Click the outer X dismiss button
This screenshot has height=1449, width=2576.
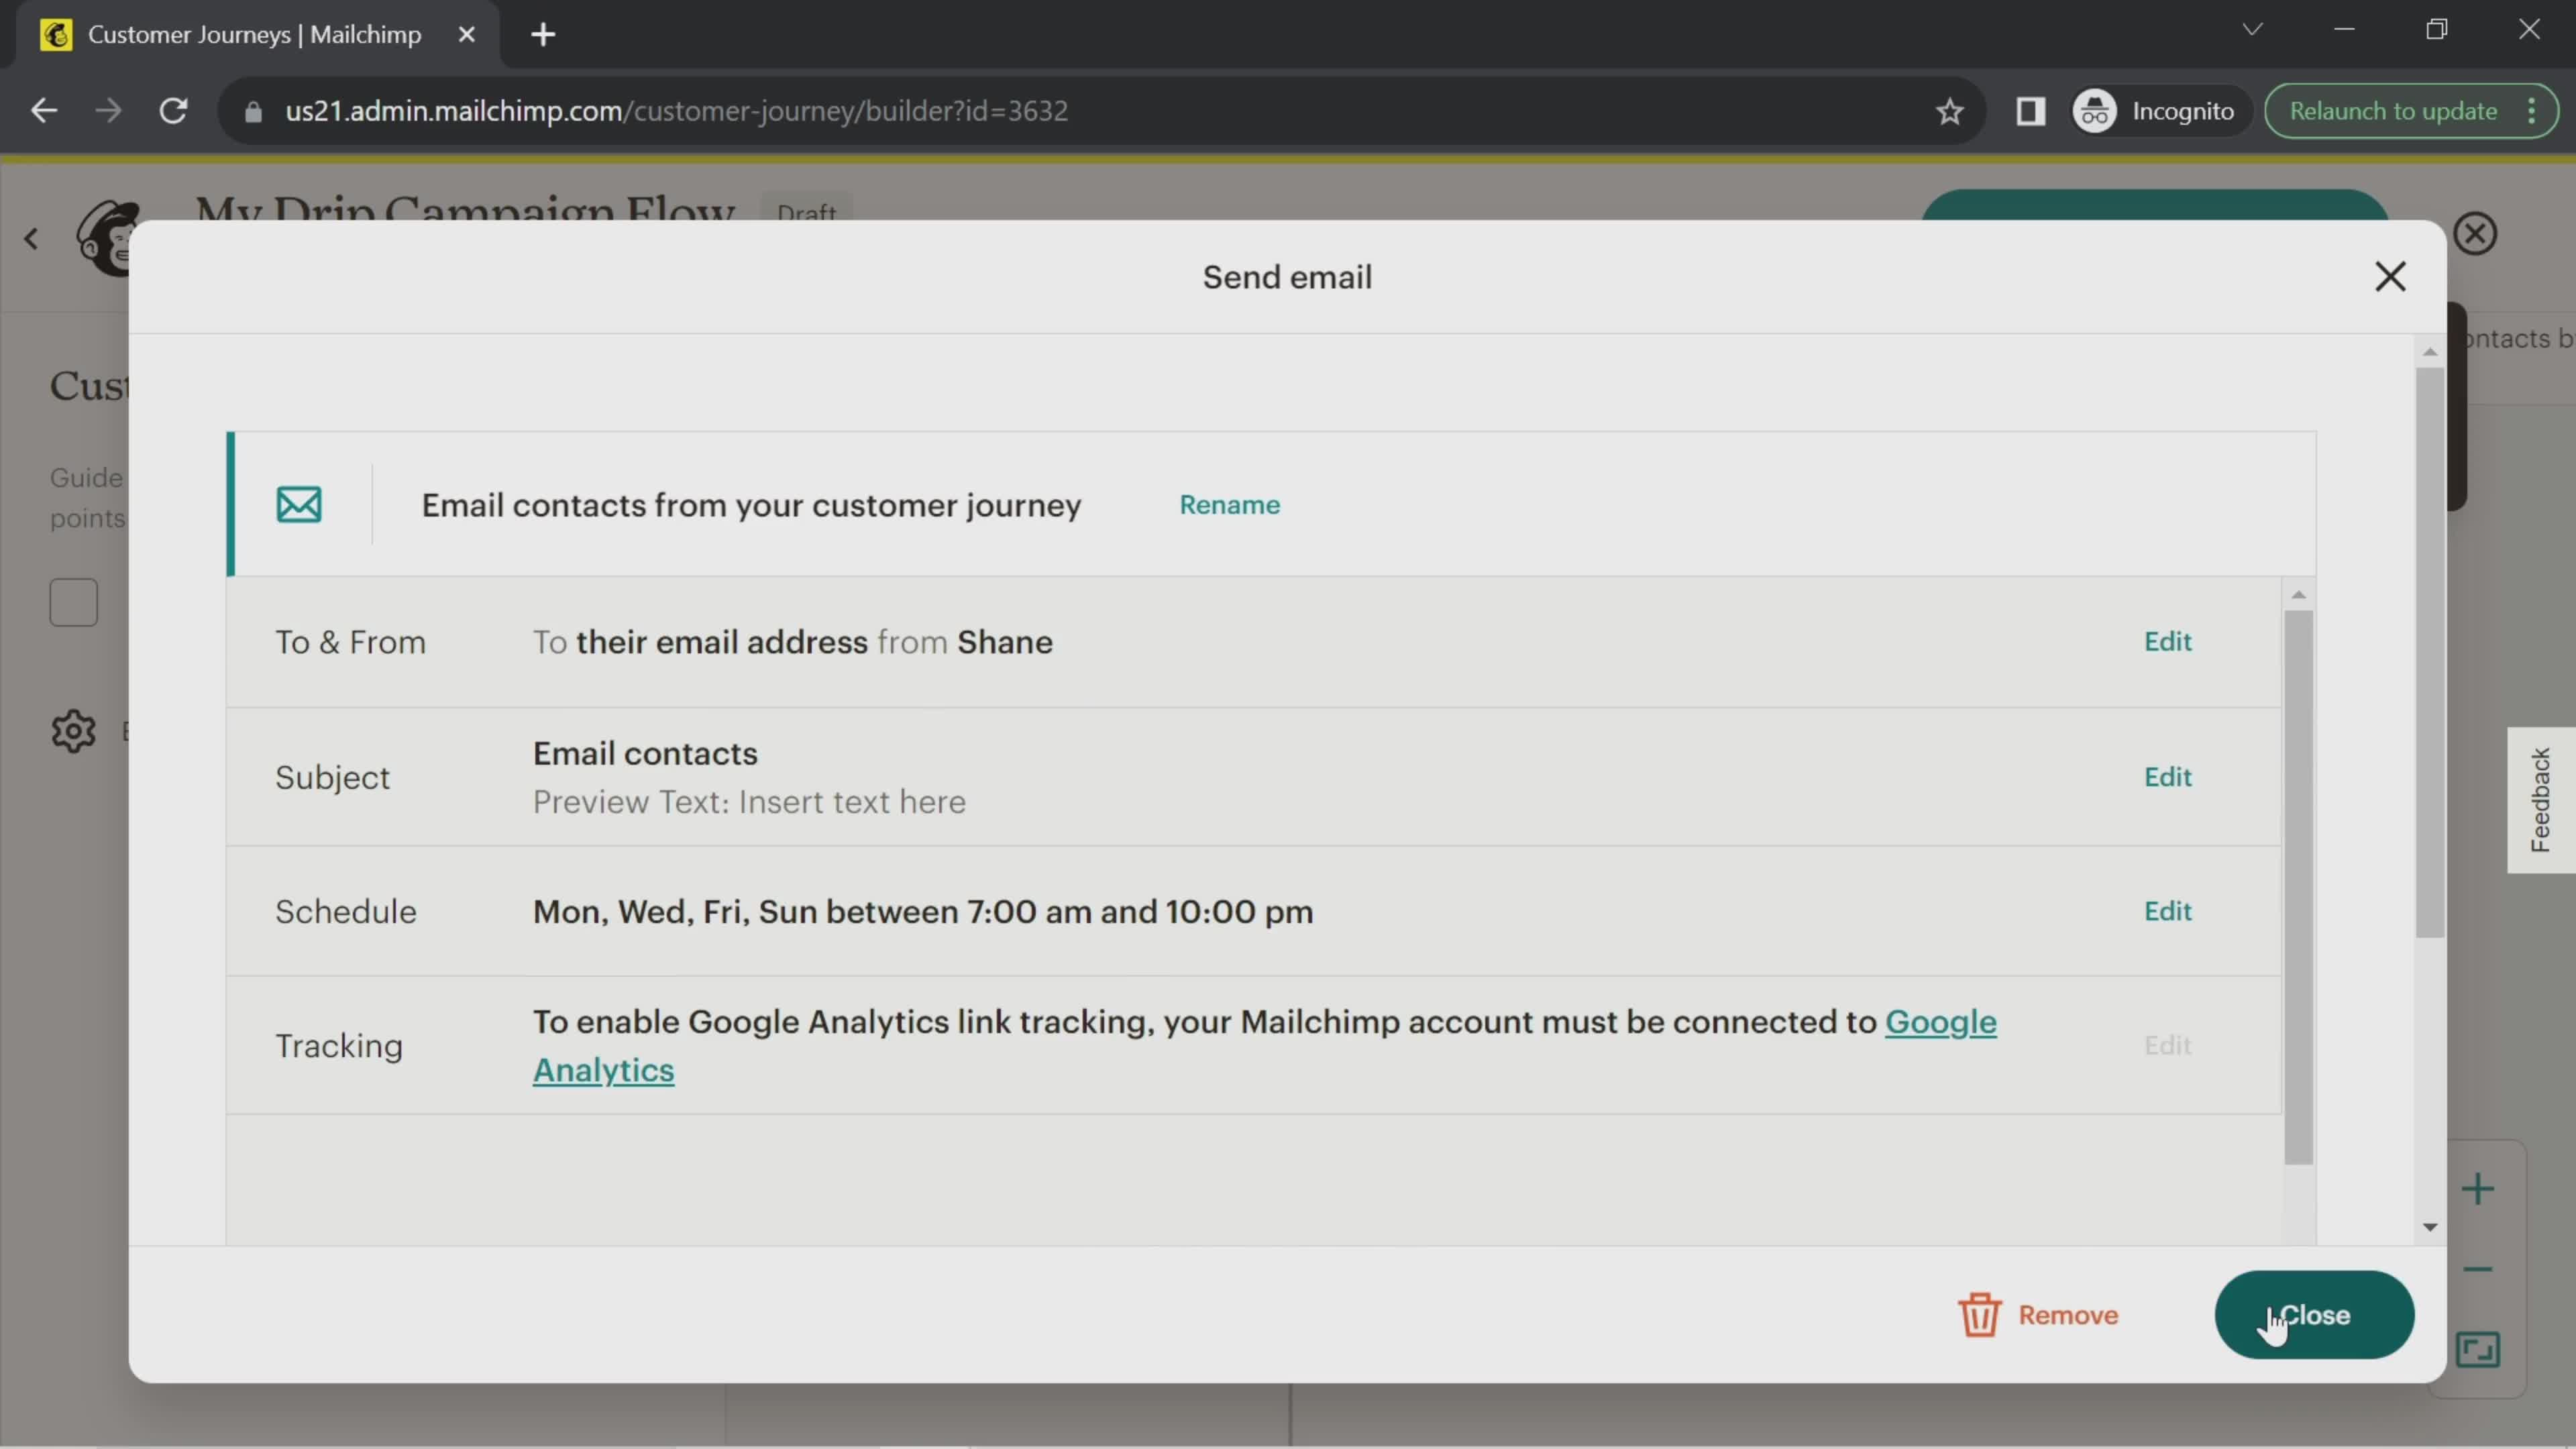click(2475, 231)
